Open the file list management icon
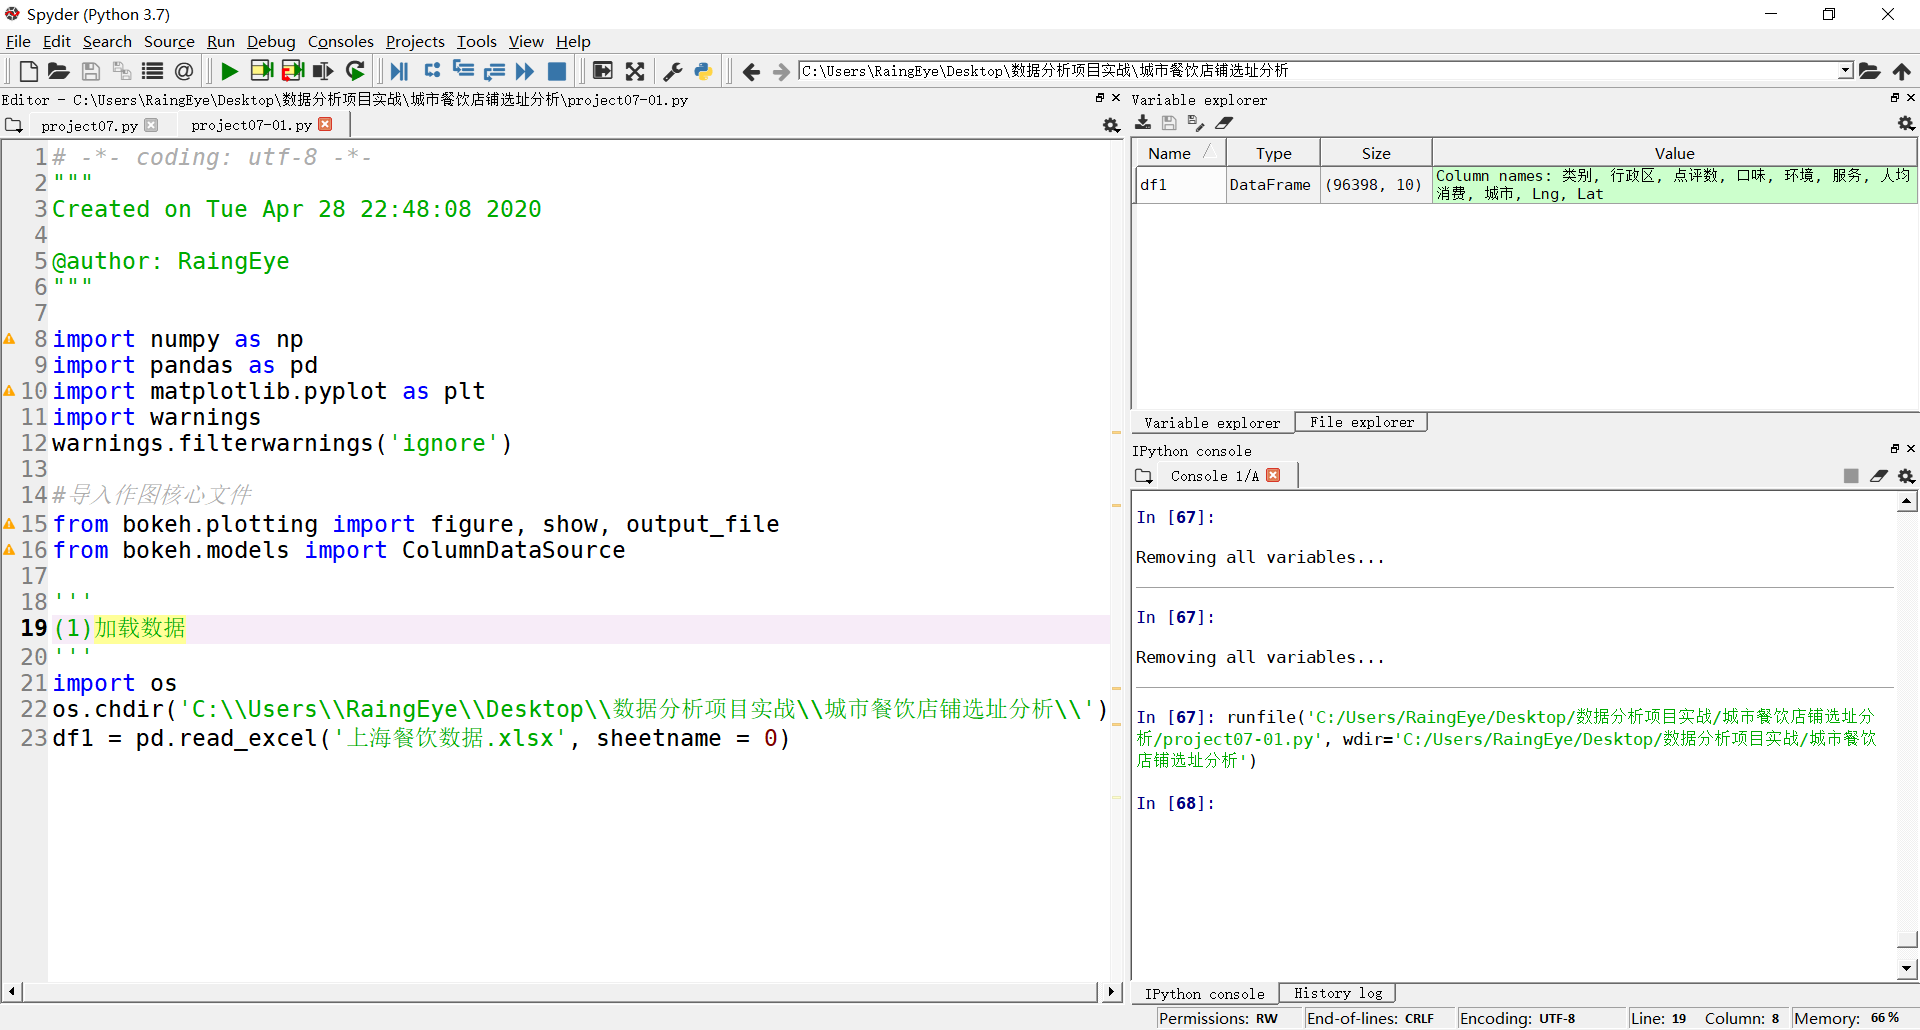This screenshot has height=1030, width=1920. (152, 71)
